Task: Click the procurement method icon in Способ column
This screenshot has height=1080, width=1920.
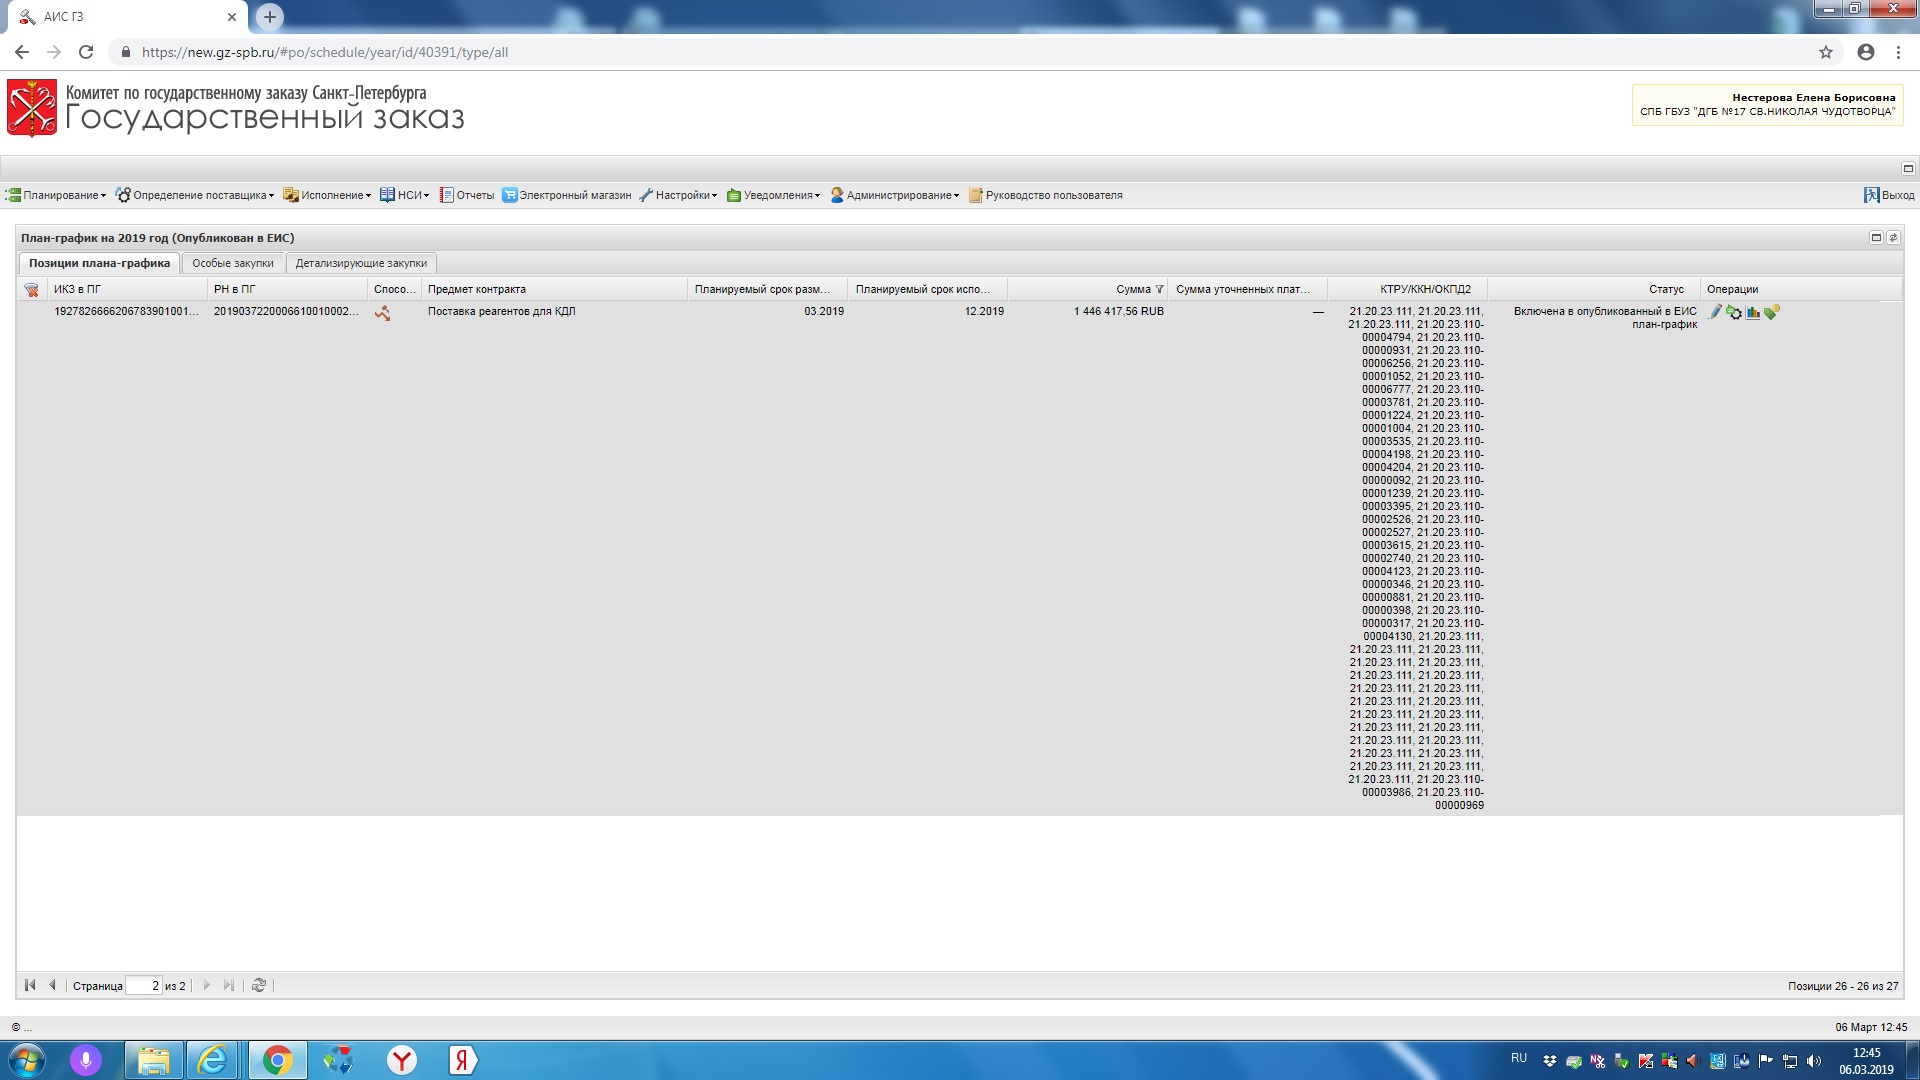Action: (383, 313)
